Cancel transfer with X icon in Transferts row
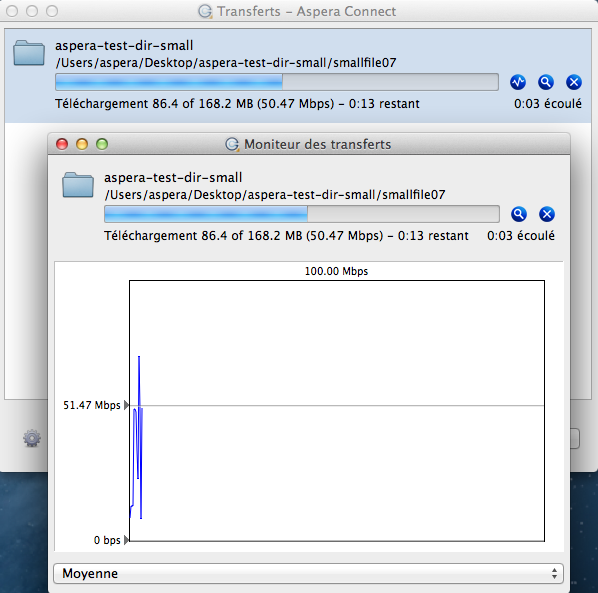The image size is (598, 593). pos(574,82)
